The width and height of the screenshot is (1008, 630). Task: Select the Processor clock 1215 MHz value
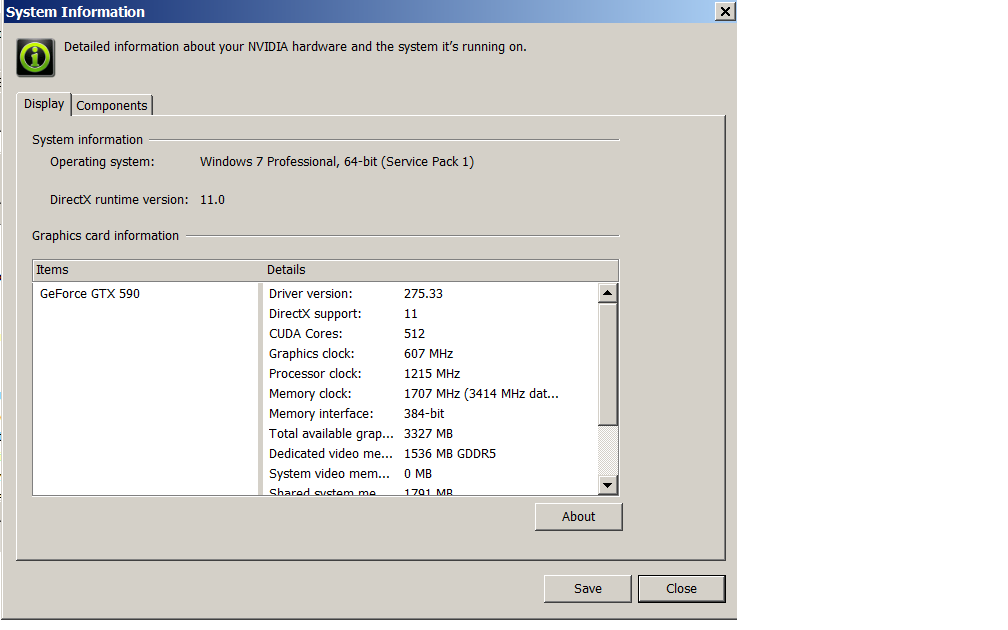coord(432,374)
